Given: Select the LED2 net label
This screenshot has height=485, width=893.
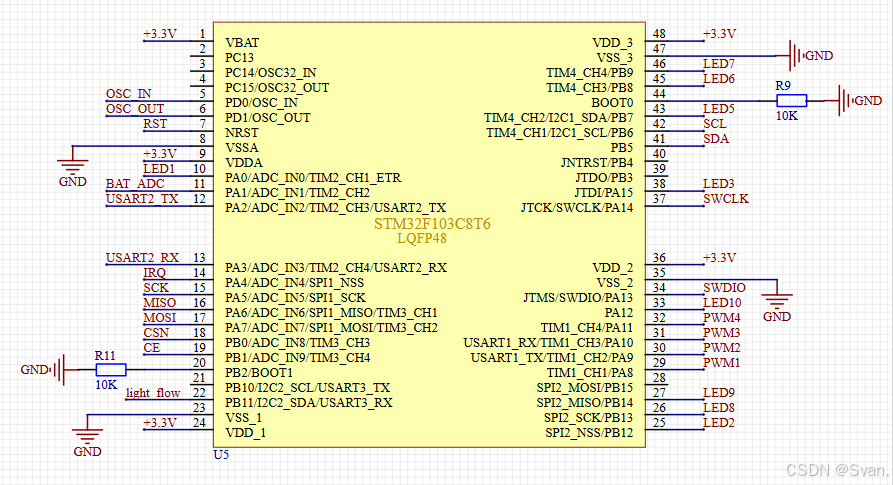Looking at the screenshot, I should [x=719, y=423].
